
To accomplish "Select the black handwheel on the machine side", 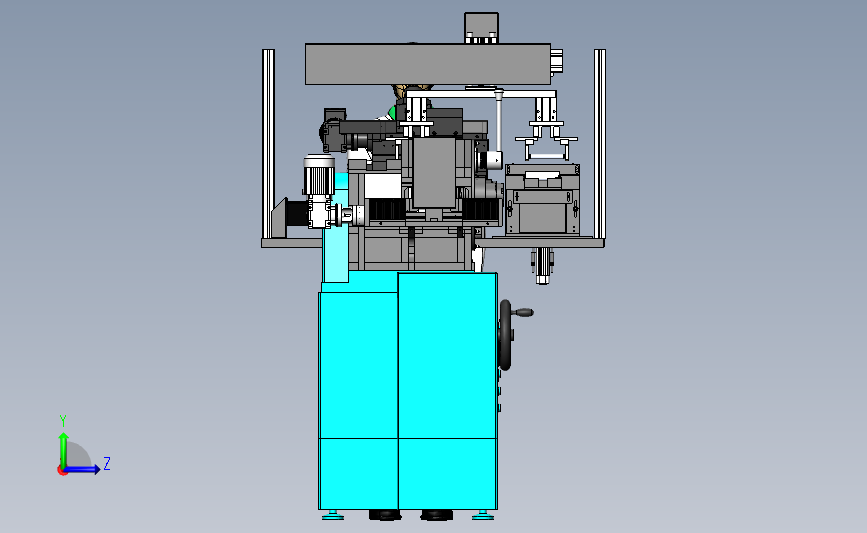I will (505, 335).
